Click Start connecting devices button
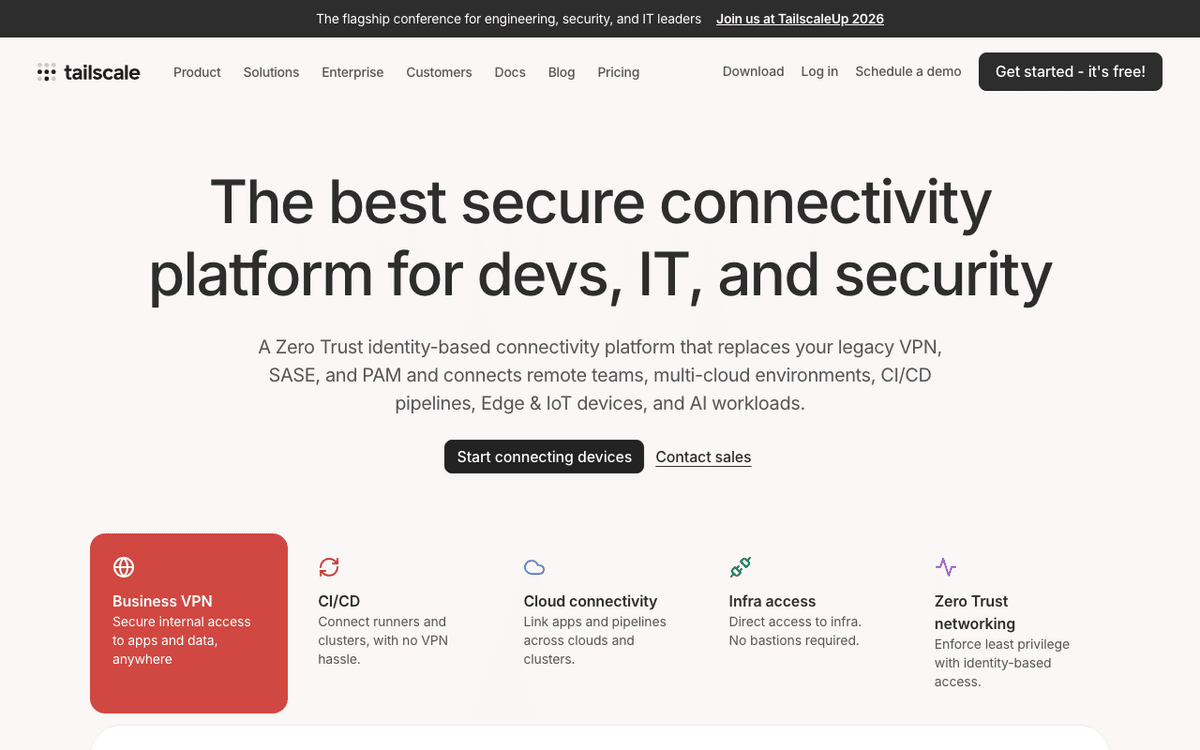1200x750 pixels. pyautogui.click(x=544, y=457)
